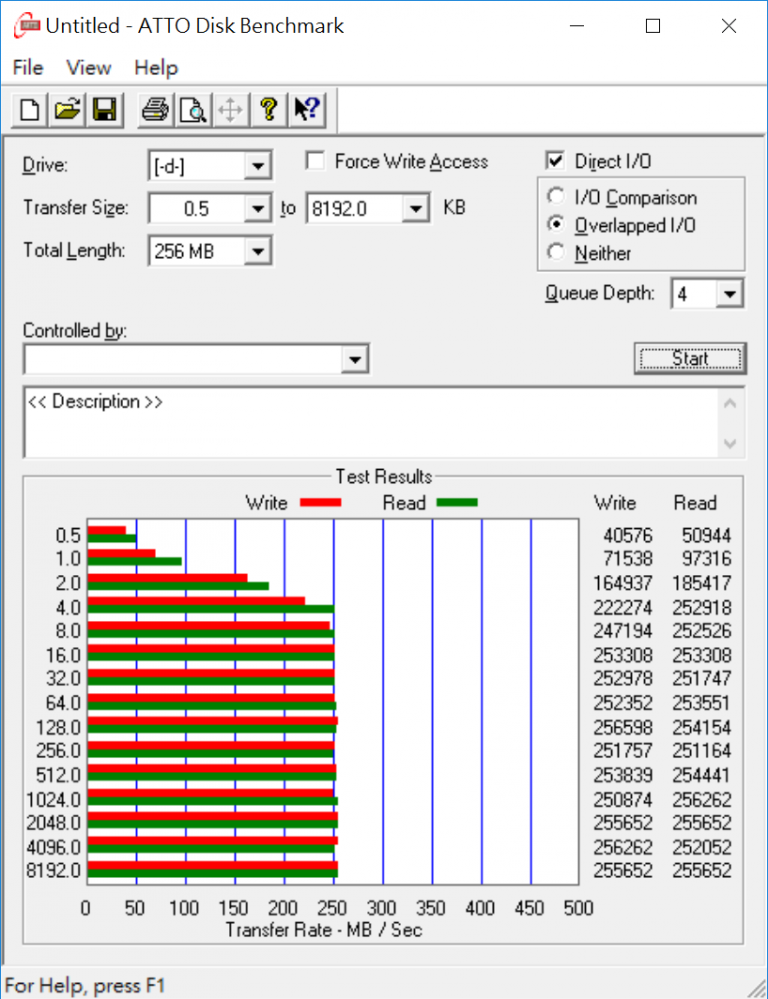768x999 pixels.
Task: Open Print Preview toolbar icon
Action: (x=192, y=110)
